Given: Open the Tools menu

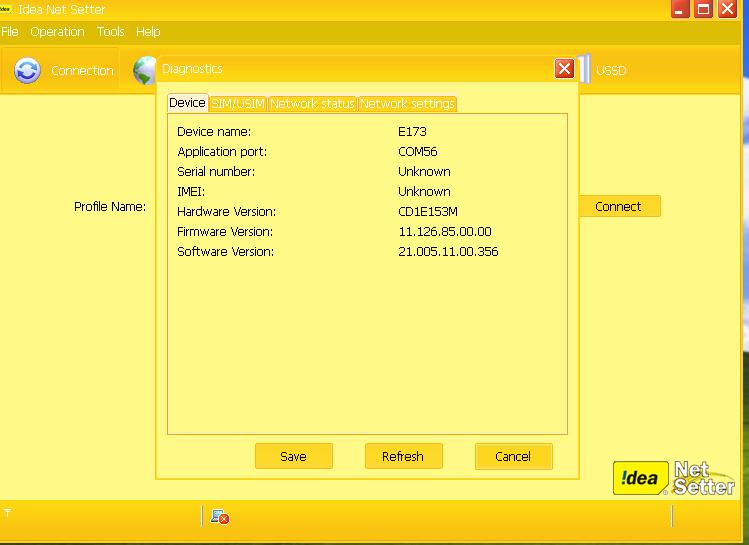Looking at the screenshot, I should coord(111,32).
